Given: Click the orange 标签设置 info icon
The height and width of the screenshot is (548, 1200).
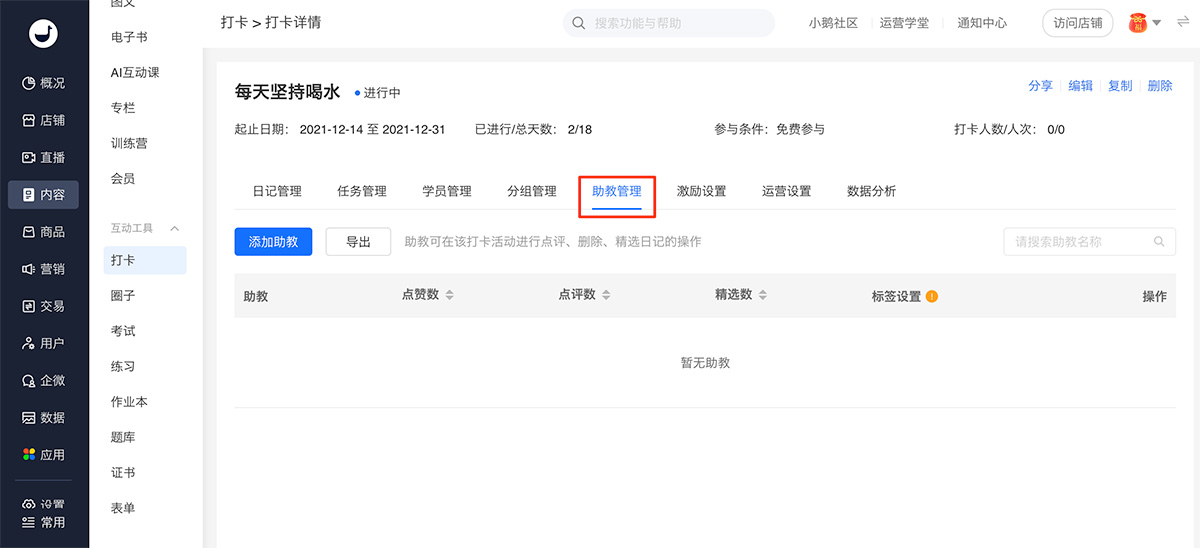Looking at the screenshot, I should [x=932, y=296].
